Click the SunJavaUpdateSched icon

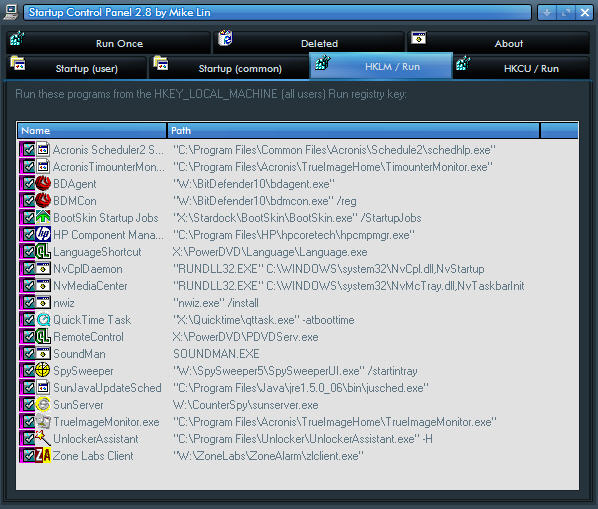pyautogui.click(x=43, y=388)
